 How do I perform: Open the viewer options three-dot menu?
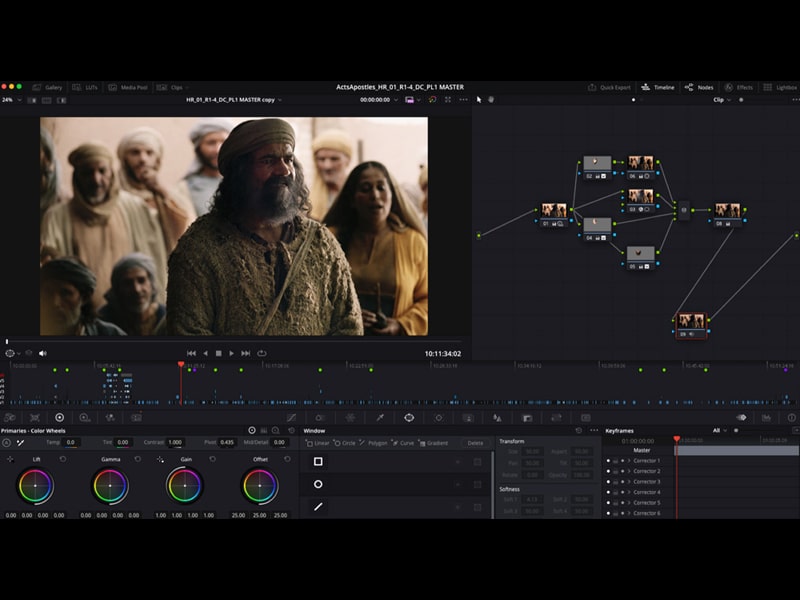pyautogui.click(x=463, y=99)
